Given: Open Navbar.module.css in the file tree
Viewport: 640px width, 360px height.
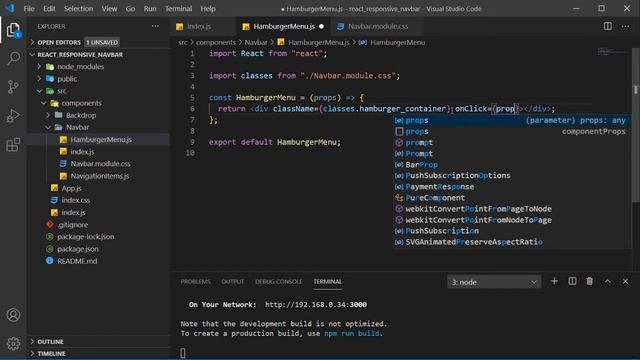Looking at the screenshot, I should [x=98, y=164].
